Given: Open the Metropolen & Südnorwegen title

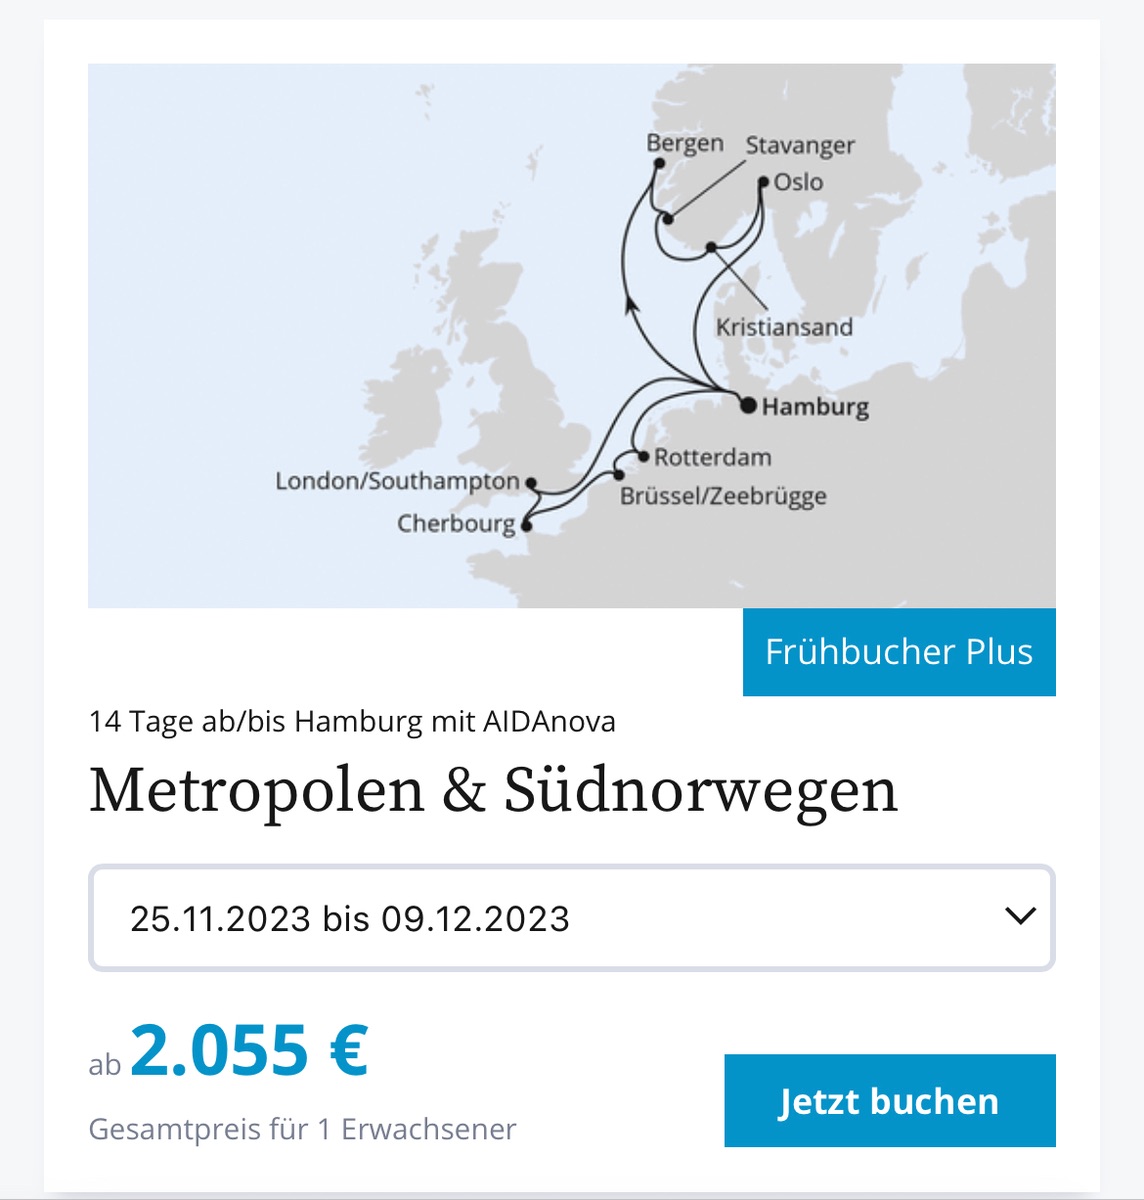Looking at the screenshot, I should pyautogui.click(x=493, y=791).
